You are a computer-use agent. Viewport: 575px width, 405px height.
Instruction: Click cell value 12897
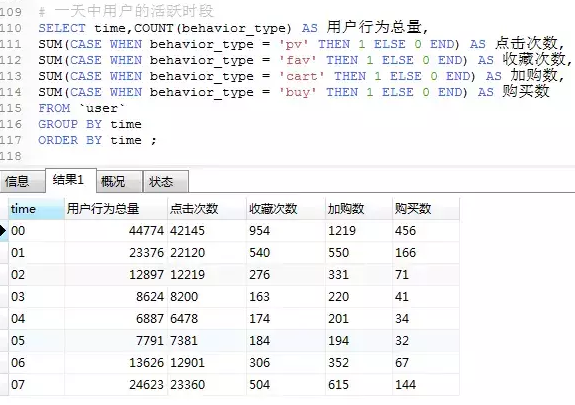point(146,275)
